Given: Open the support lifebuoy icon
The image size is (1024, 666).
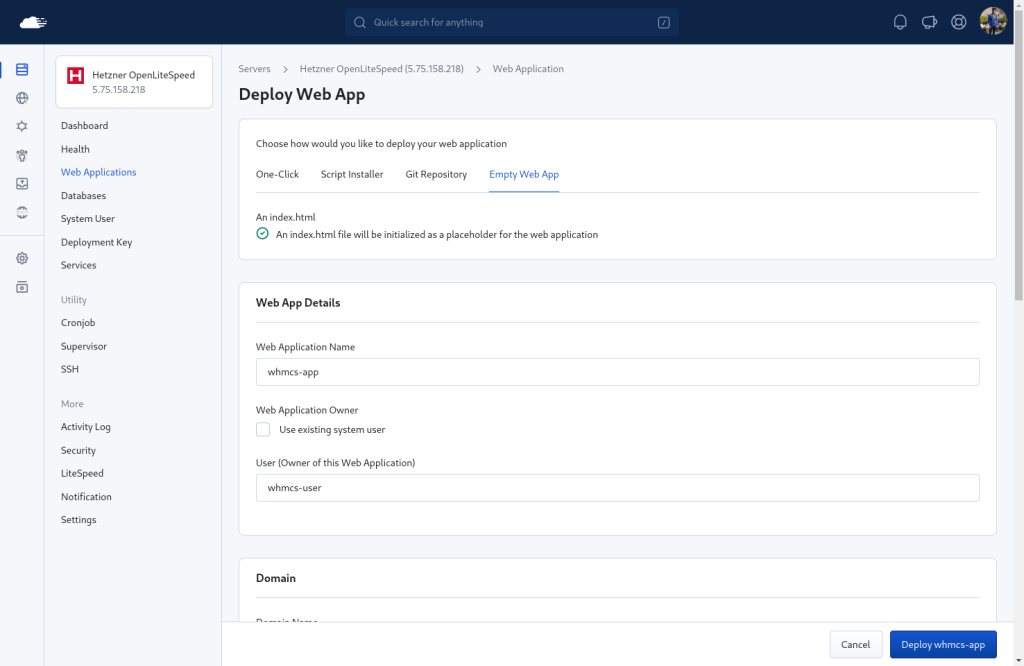Looking at the screenshot, I should pos(959,22).
